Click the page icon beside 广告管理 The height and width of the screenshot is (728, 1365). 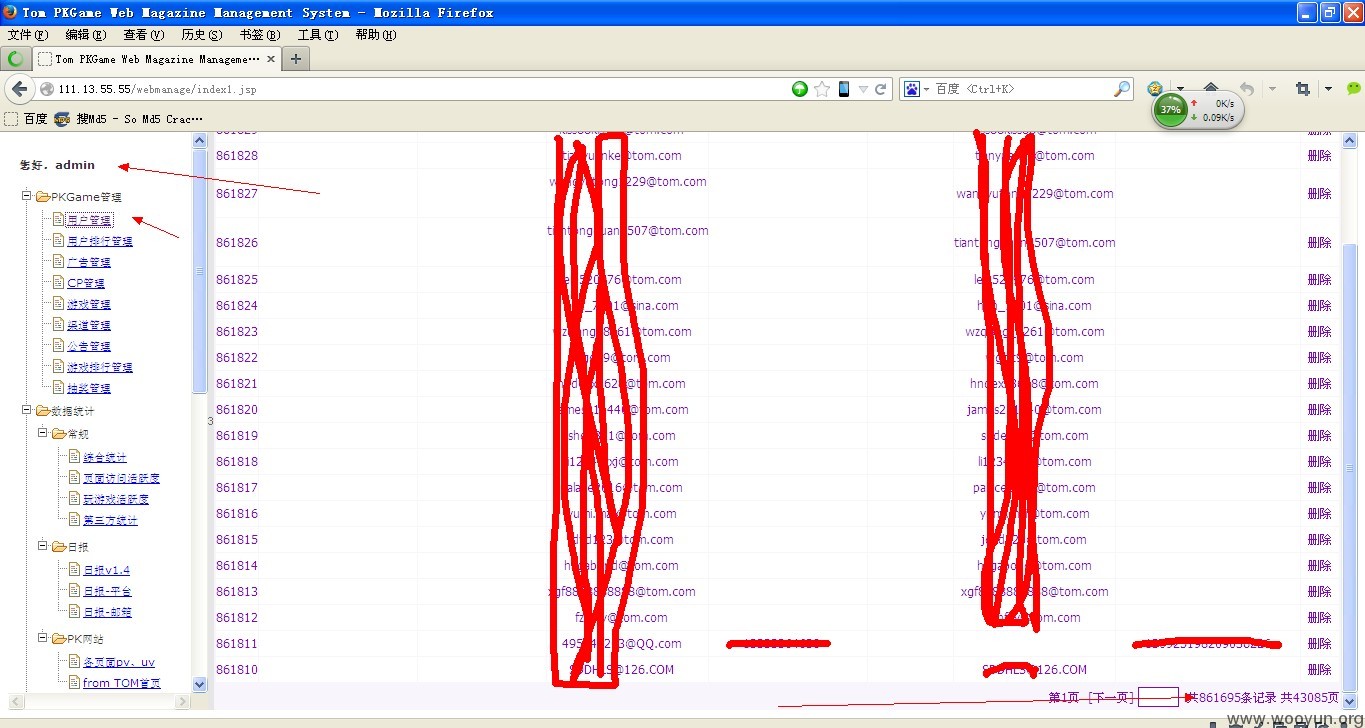(x=58, y=261)
